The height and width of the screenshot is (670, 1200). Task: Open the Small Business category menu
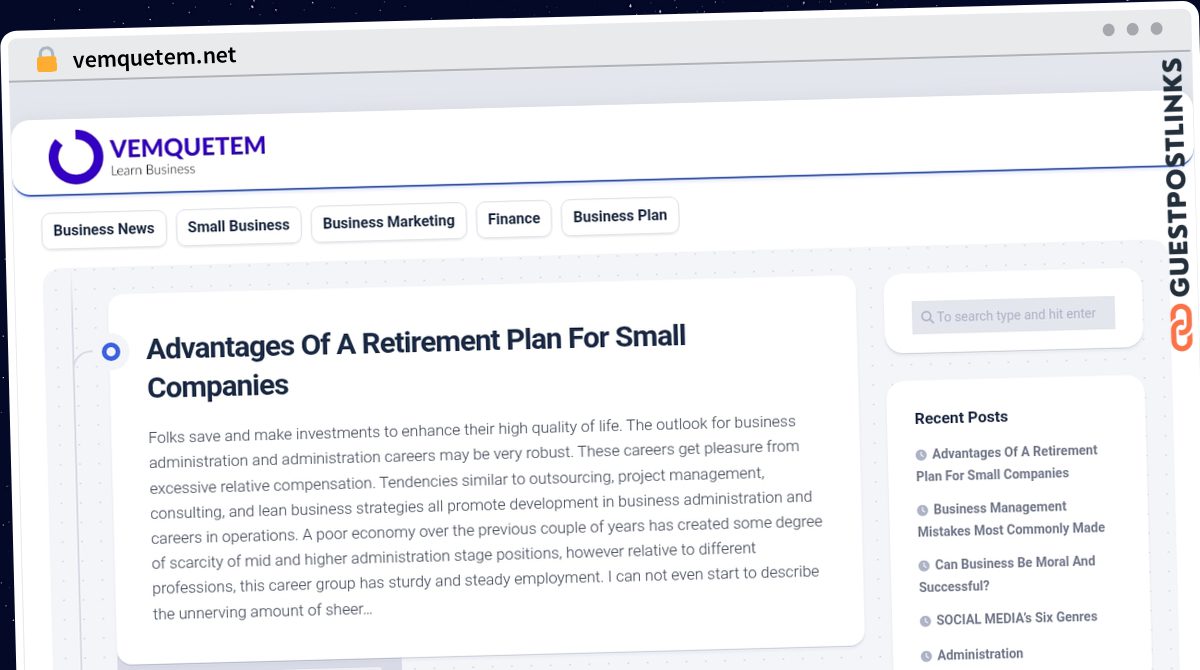238,226
